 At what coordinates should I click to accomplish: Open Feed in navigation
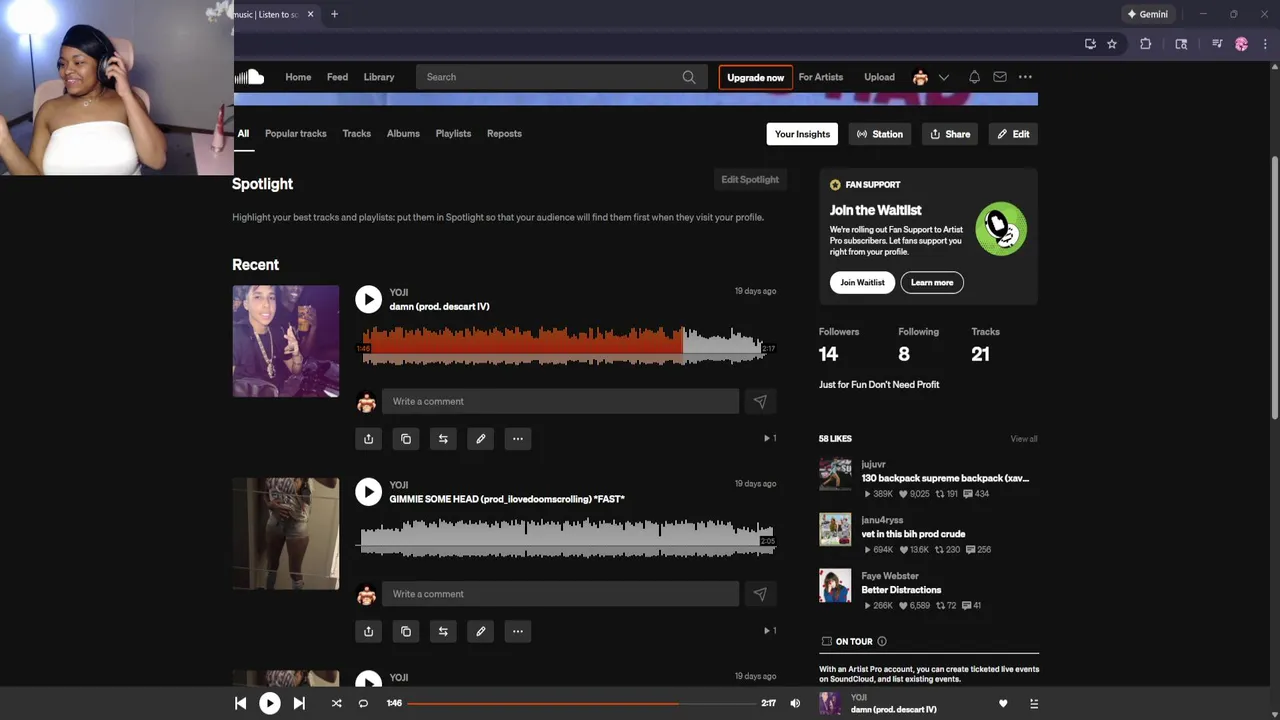click(x=337, y=77)
